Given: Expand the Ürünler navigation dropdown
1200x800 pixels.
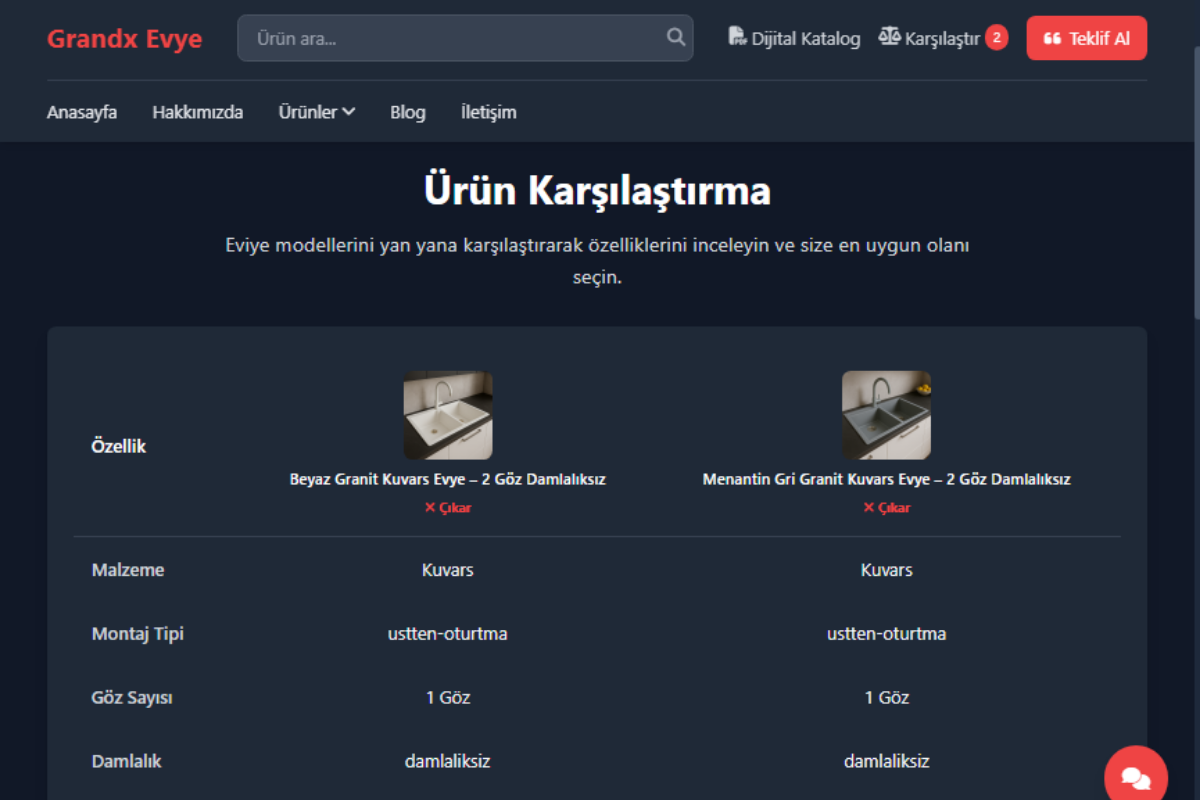Looking at the screenshot, I should click(316, 112).
